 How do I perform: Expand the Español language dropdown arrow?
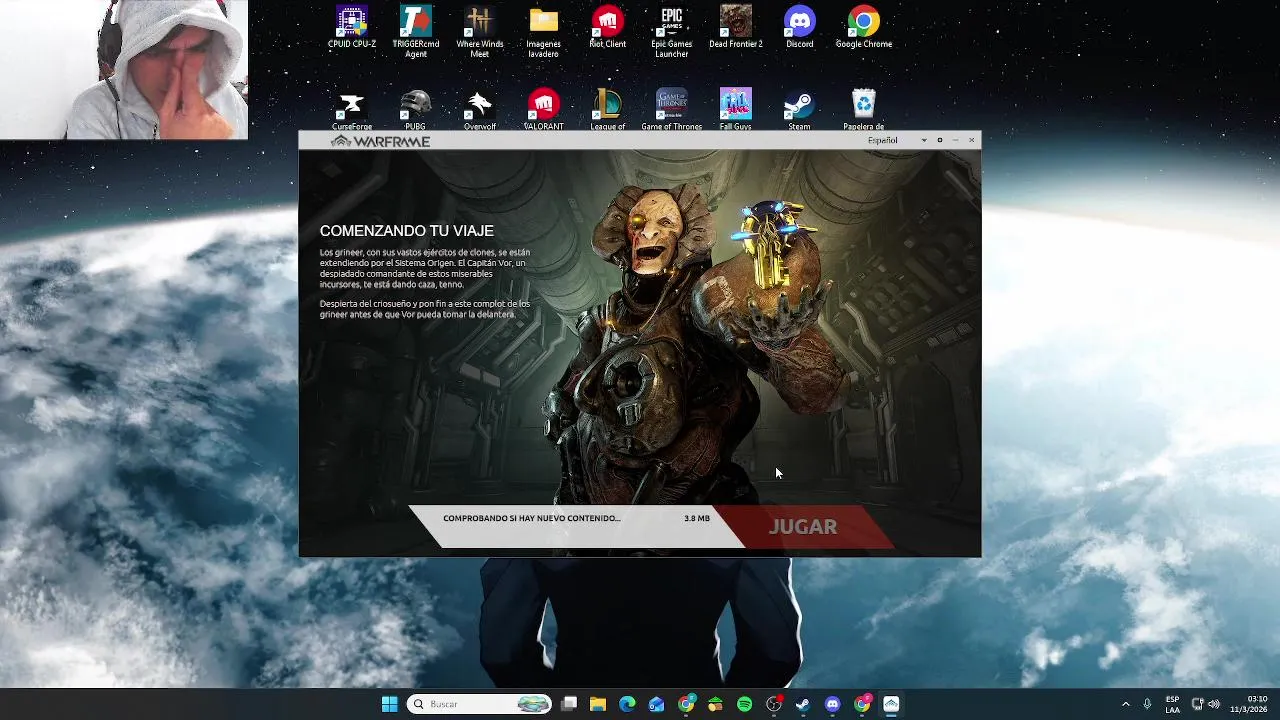tap(924, 141)
